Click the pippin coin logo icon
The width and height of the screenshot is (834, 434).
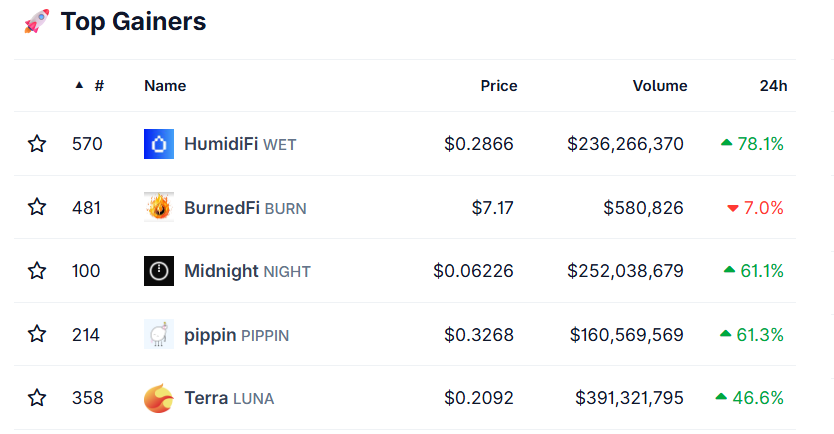click(159, 334)
